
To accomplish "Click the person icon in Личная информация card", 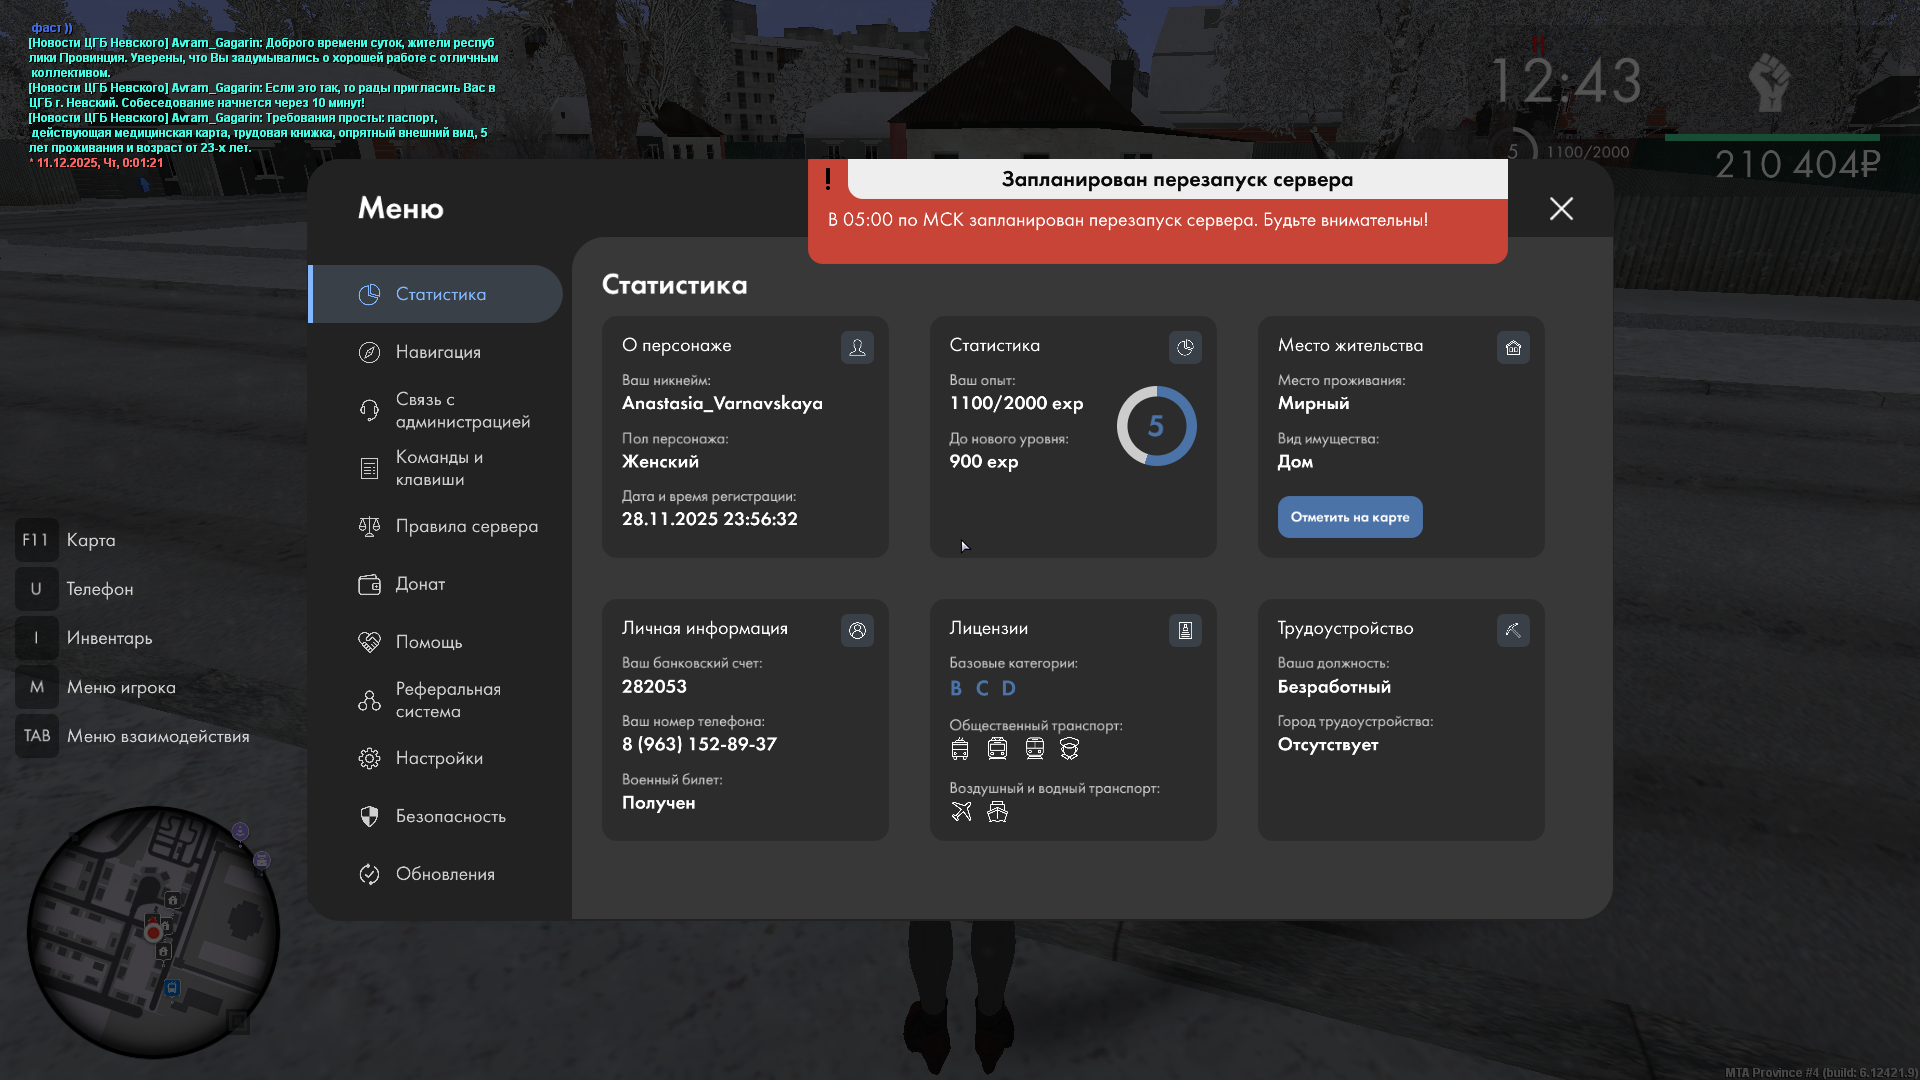I will pyautogui.click(x=857, y=630).
